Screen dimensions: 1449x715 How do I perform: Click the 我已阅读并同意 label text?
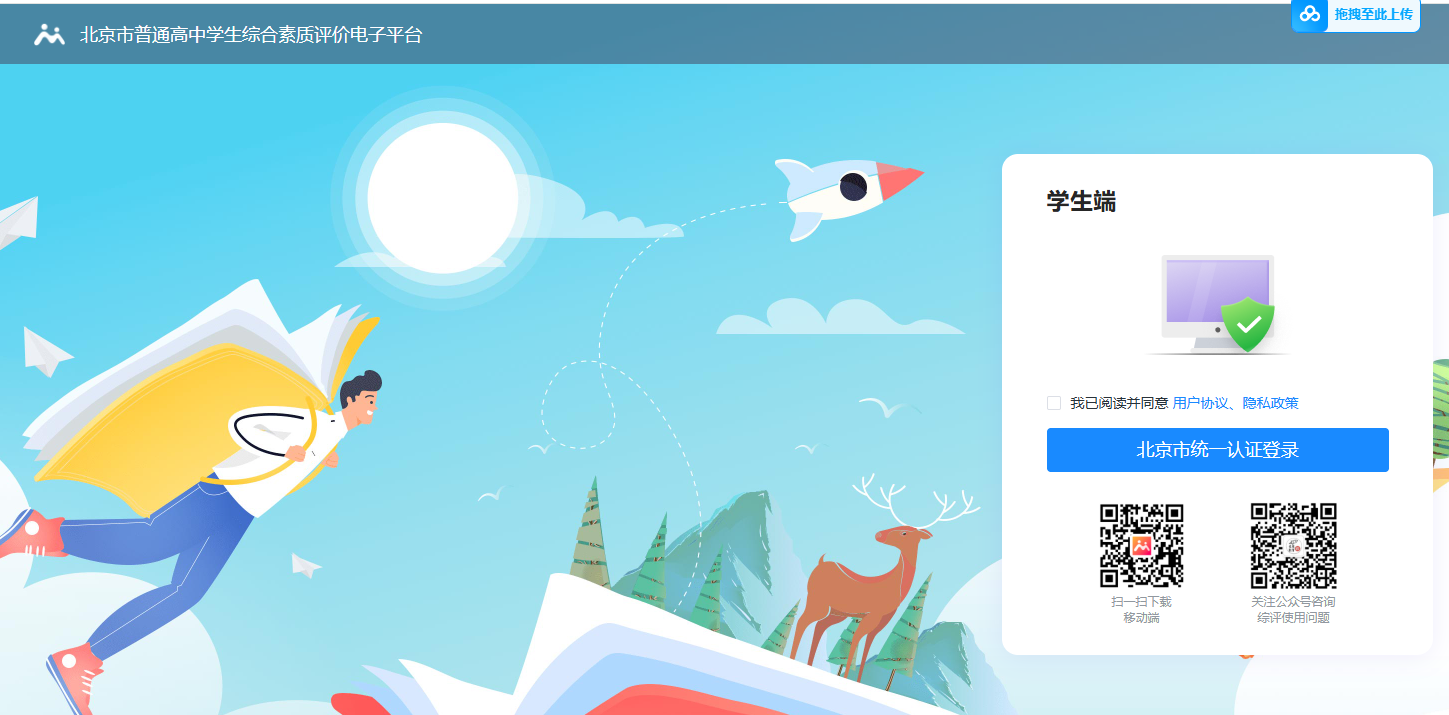coord(1119,403)
